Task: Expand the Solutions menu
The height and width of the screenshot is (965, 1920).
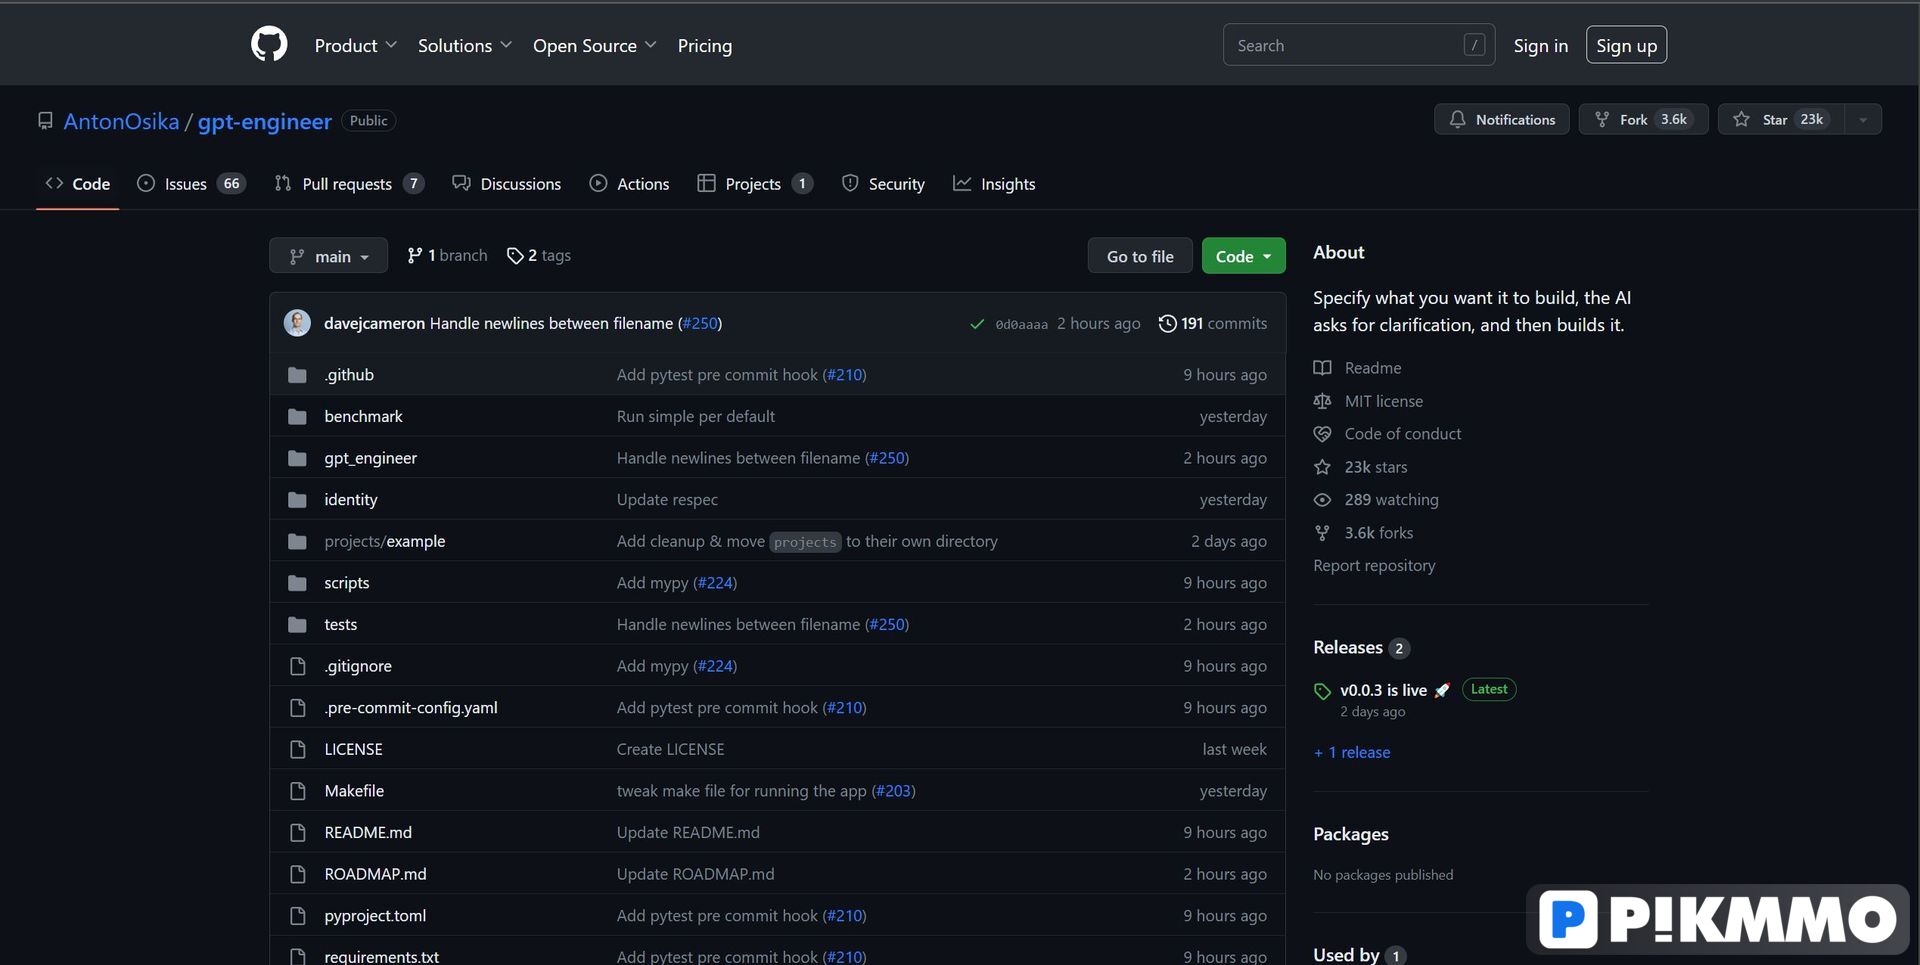Action: pyautogui.click(x=465, y=46)
